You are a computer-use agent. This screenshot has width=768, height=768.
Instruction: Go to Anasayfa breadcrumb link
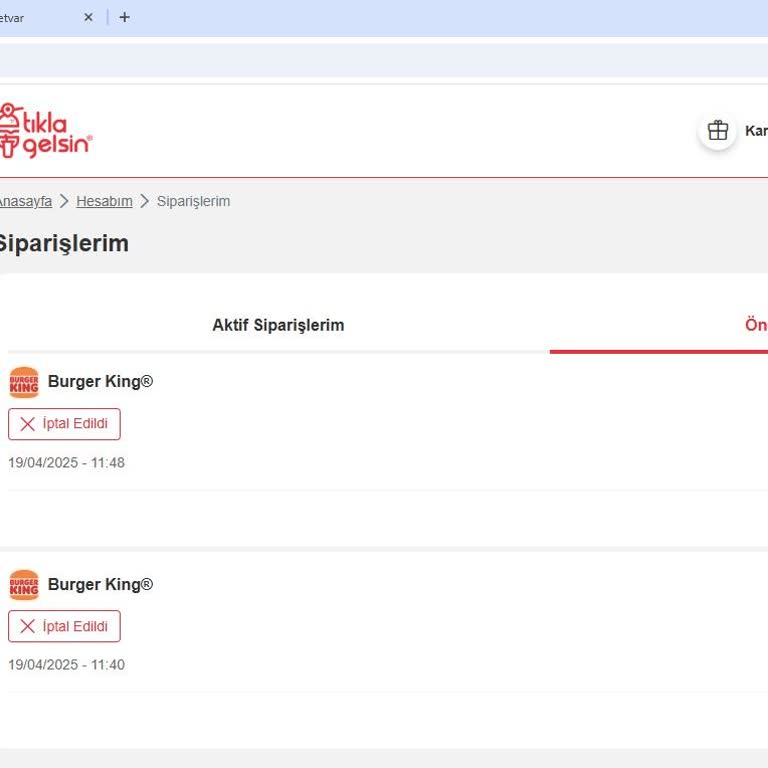coord(25,201)
